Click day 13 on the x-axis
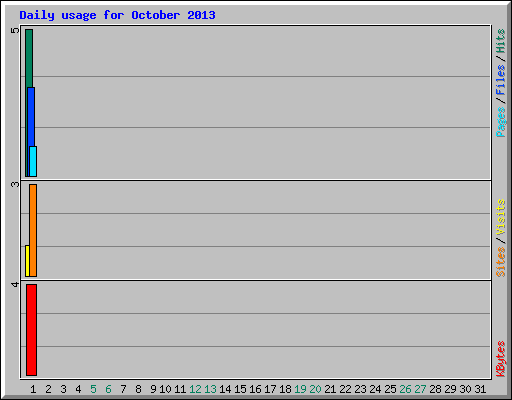Viewport: 512px width, 400px height. click(x=210, y=389)
